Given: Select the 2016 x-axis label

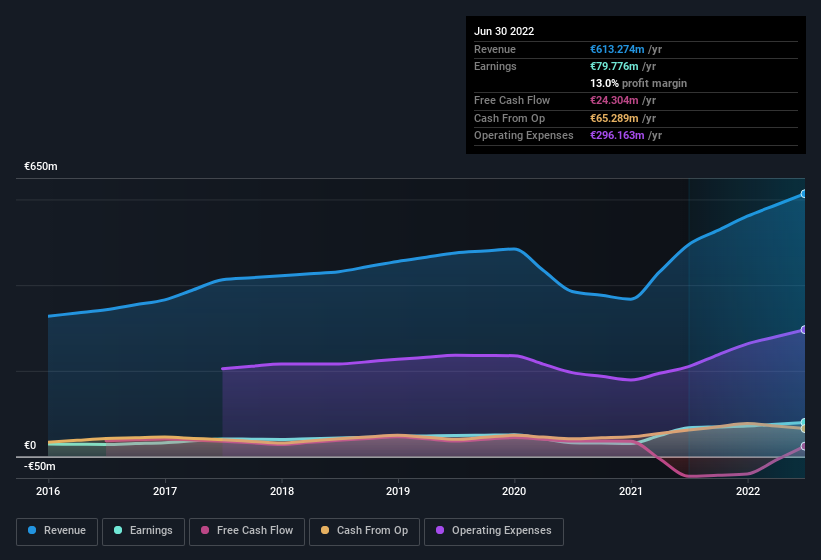Looking at the screenshot, I should point(48,491).
